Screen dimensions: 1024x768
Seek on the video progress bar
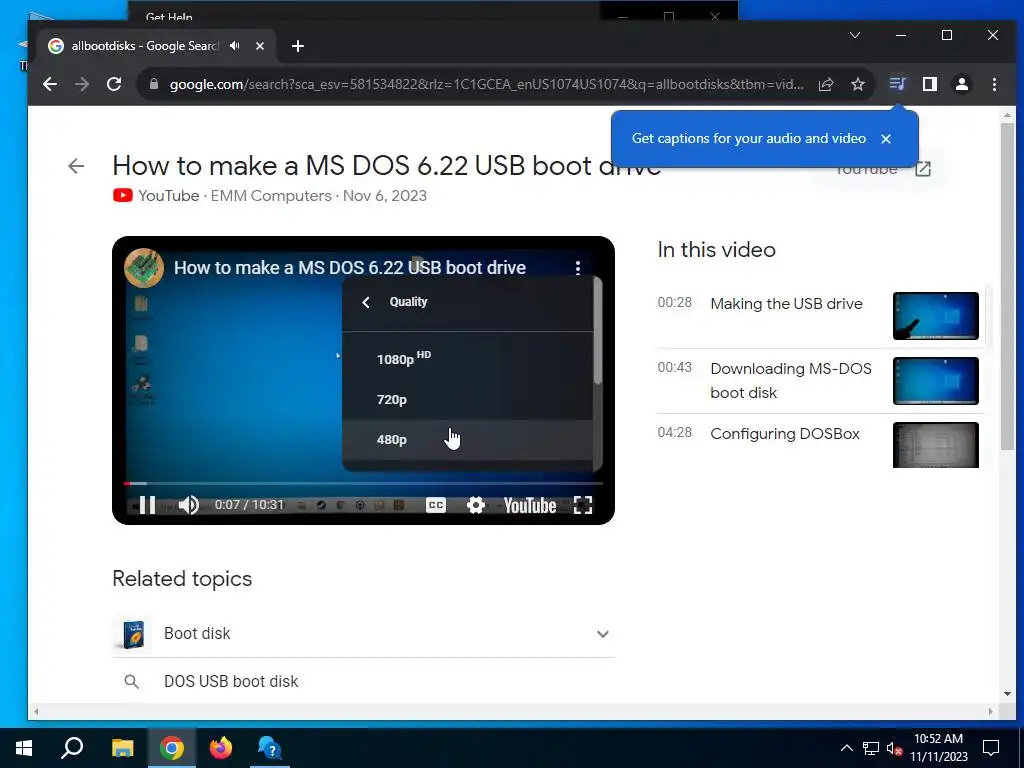coord(363,483)
